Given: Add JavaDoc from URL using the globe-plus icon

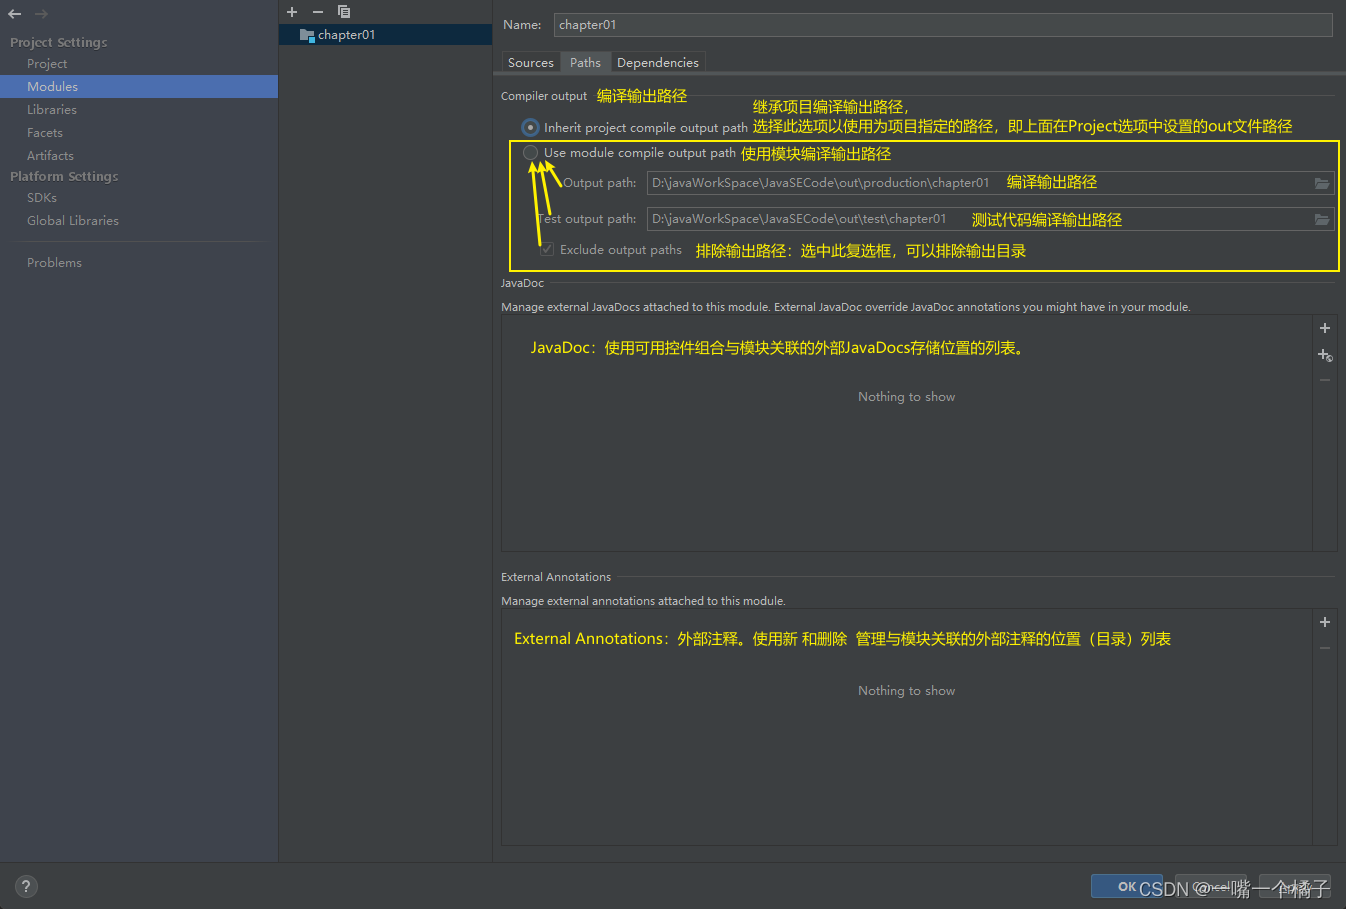Looking at the screenshot, I should pos(1325,355).
